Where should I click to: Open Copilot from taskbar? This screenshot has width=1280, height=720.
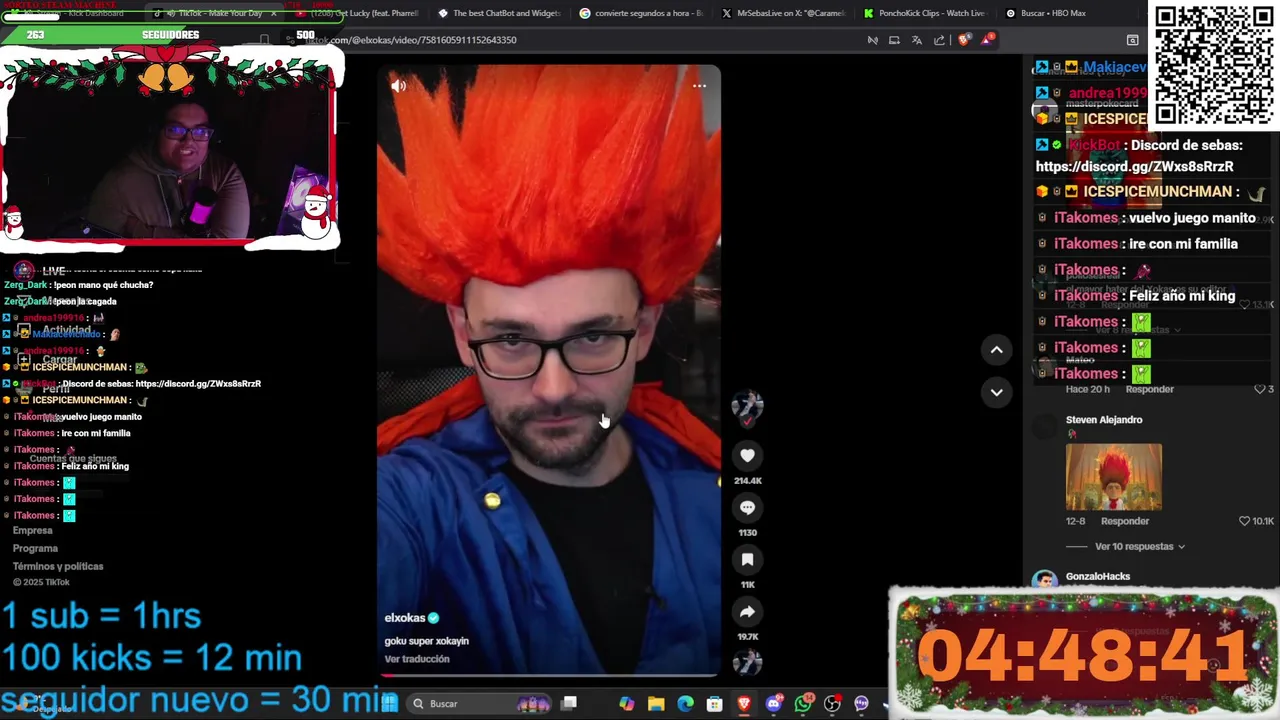tap(626, 704)
